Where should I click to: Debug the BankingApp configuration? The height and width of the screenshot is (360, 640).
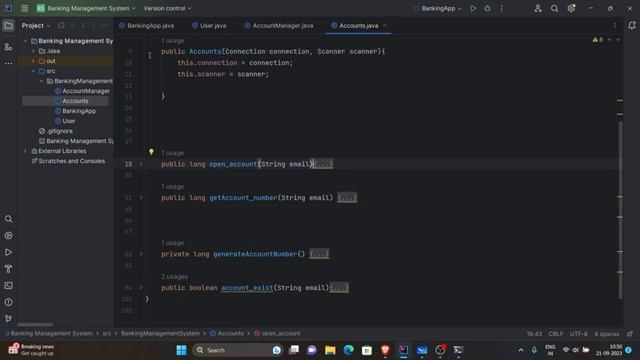click(487, 8)
